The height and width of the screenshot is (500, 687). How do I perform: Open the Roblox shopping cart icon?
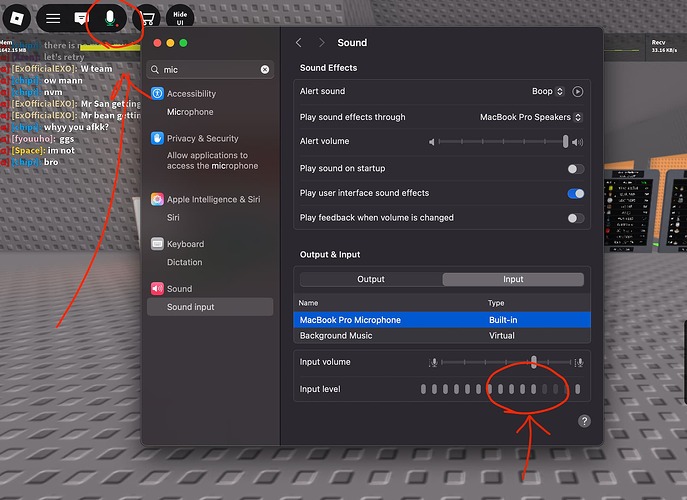pyautogui.click(x=147, y=18)
